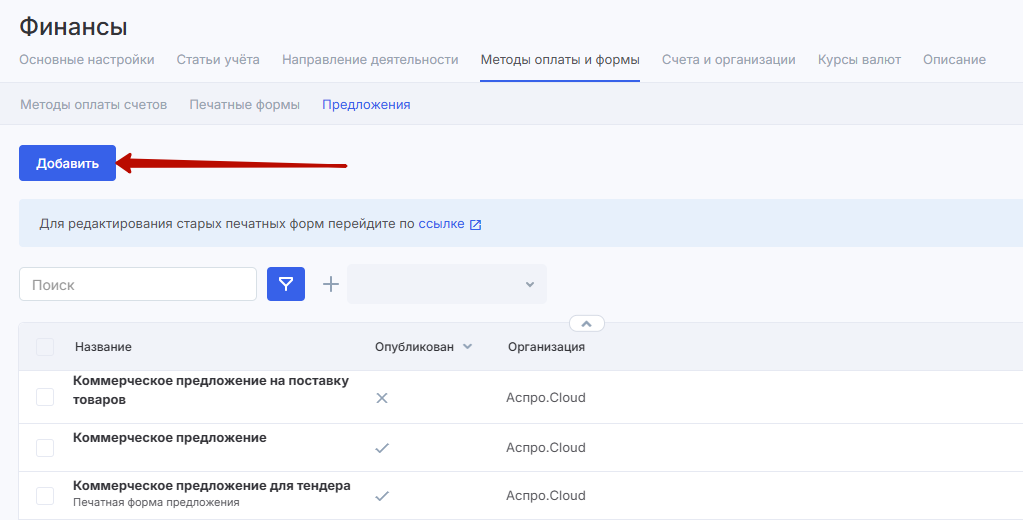
Task: Follow the ссылке link for old forms
Action: tap(441, 224)
